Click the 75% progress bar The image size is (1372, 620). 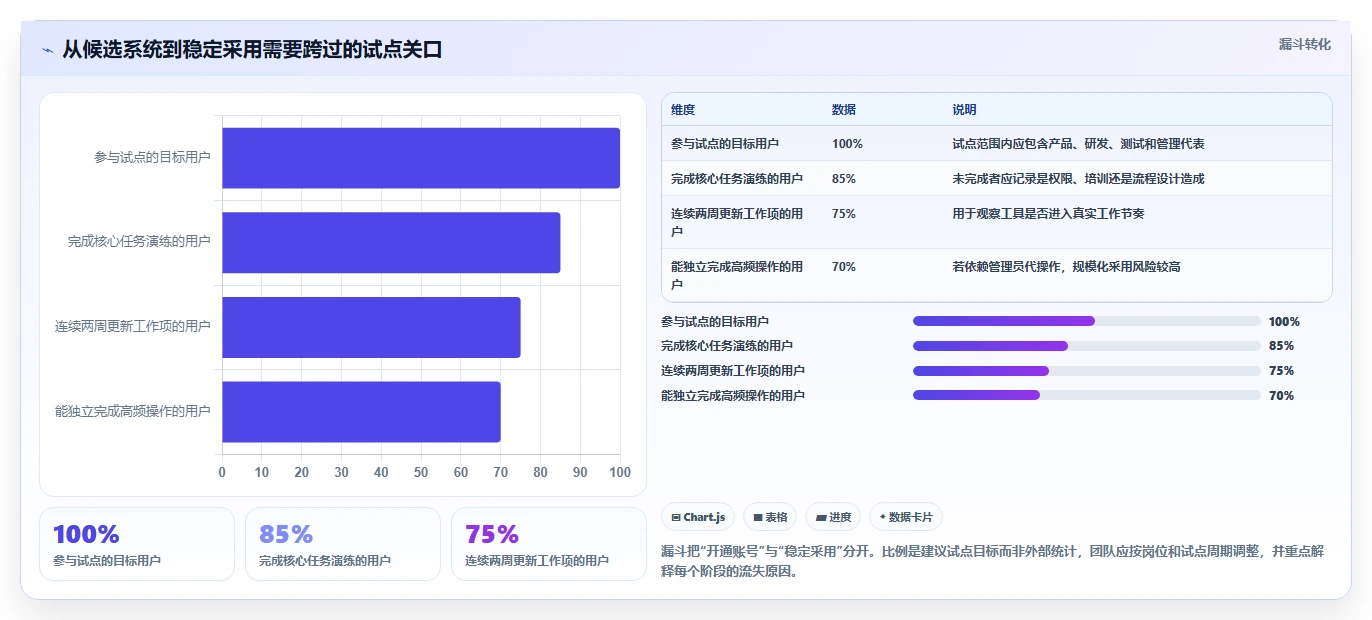[1086, 370]
